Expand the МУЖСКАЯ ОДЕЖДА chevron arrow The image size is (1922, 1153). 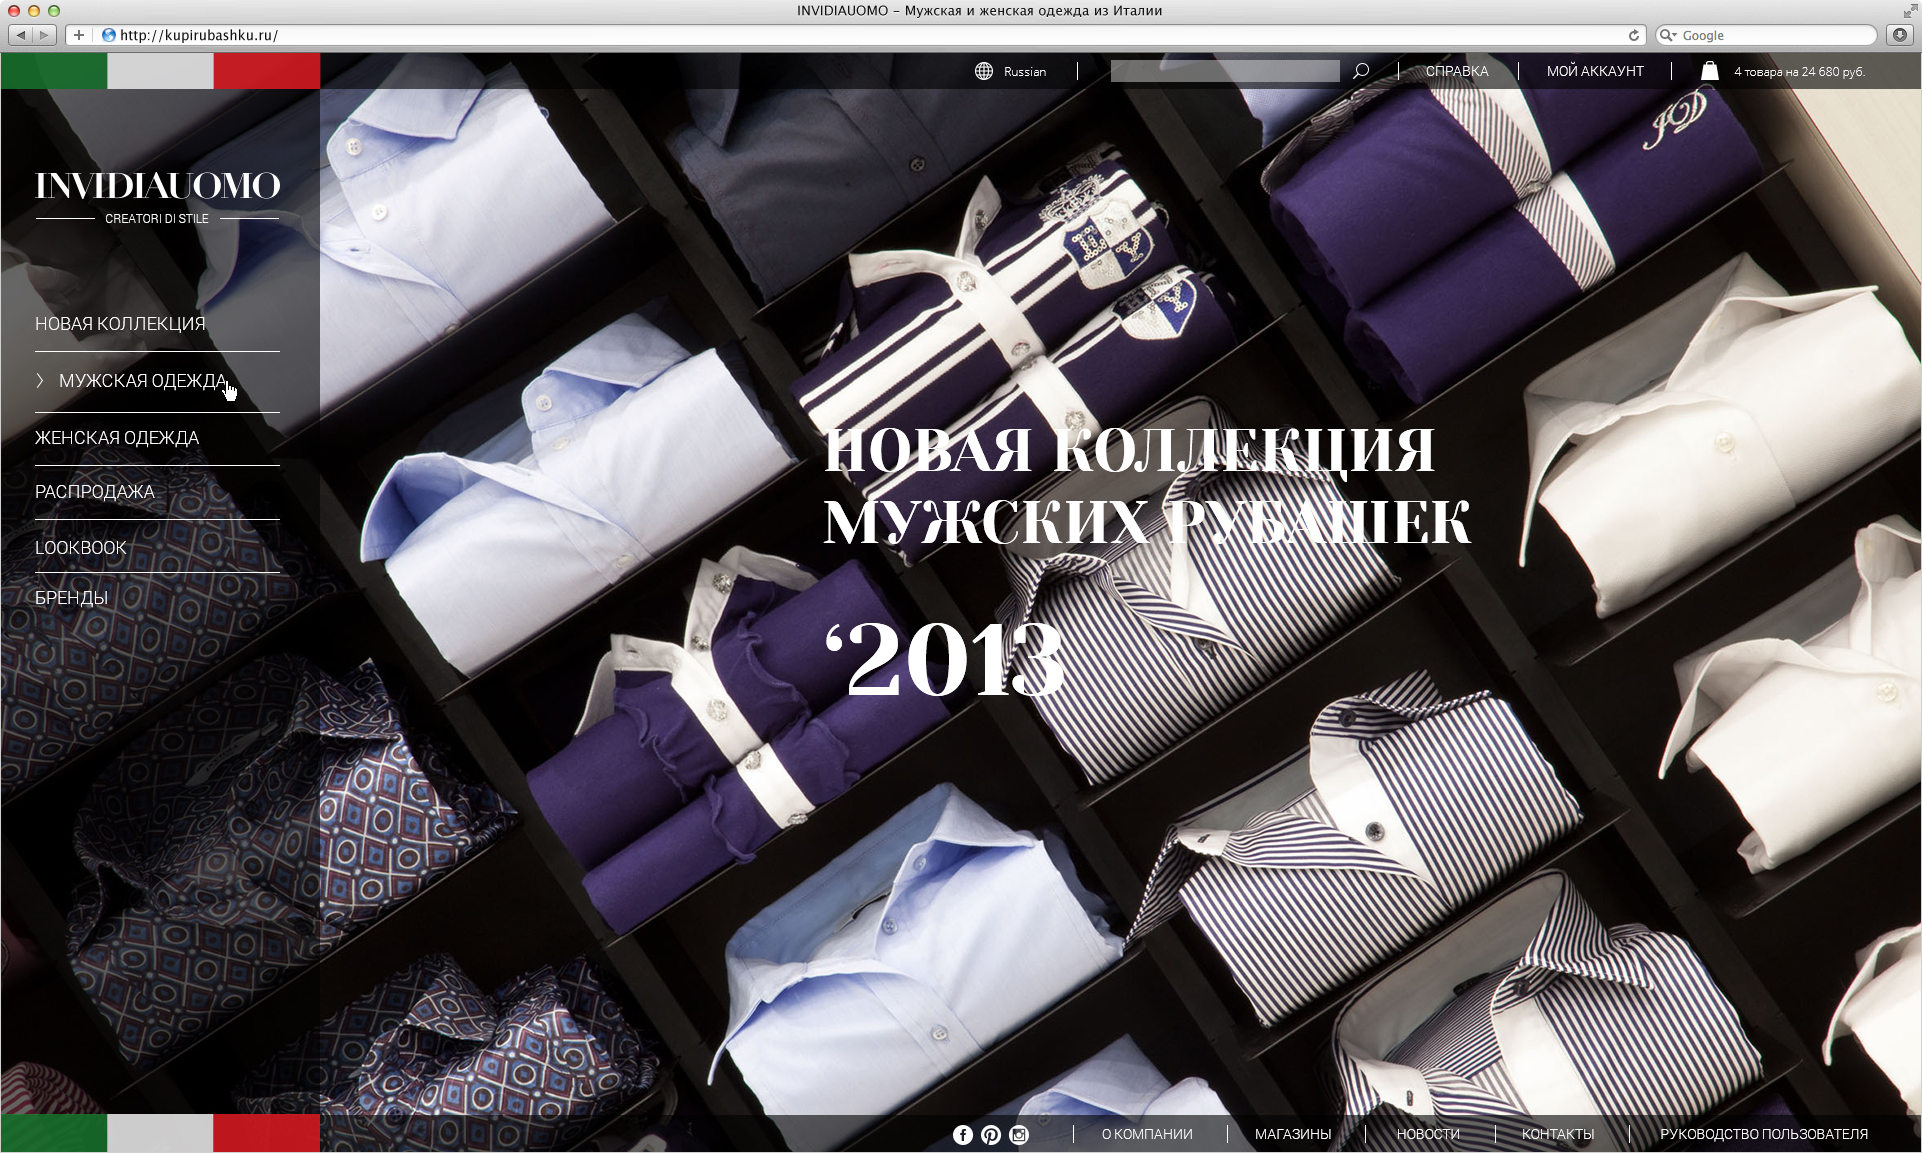point(40,380)
